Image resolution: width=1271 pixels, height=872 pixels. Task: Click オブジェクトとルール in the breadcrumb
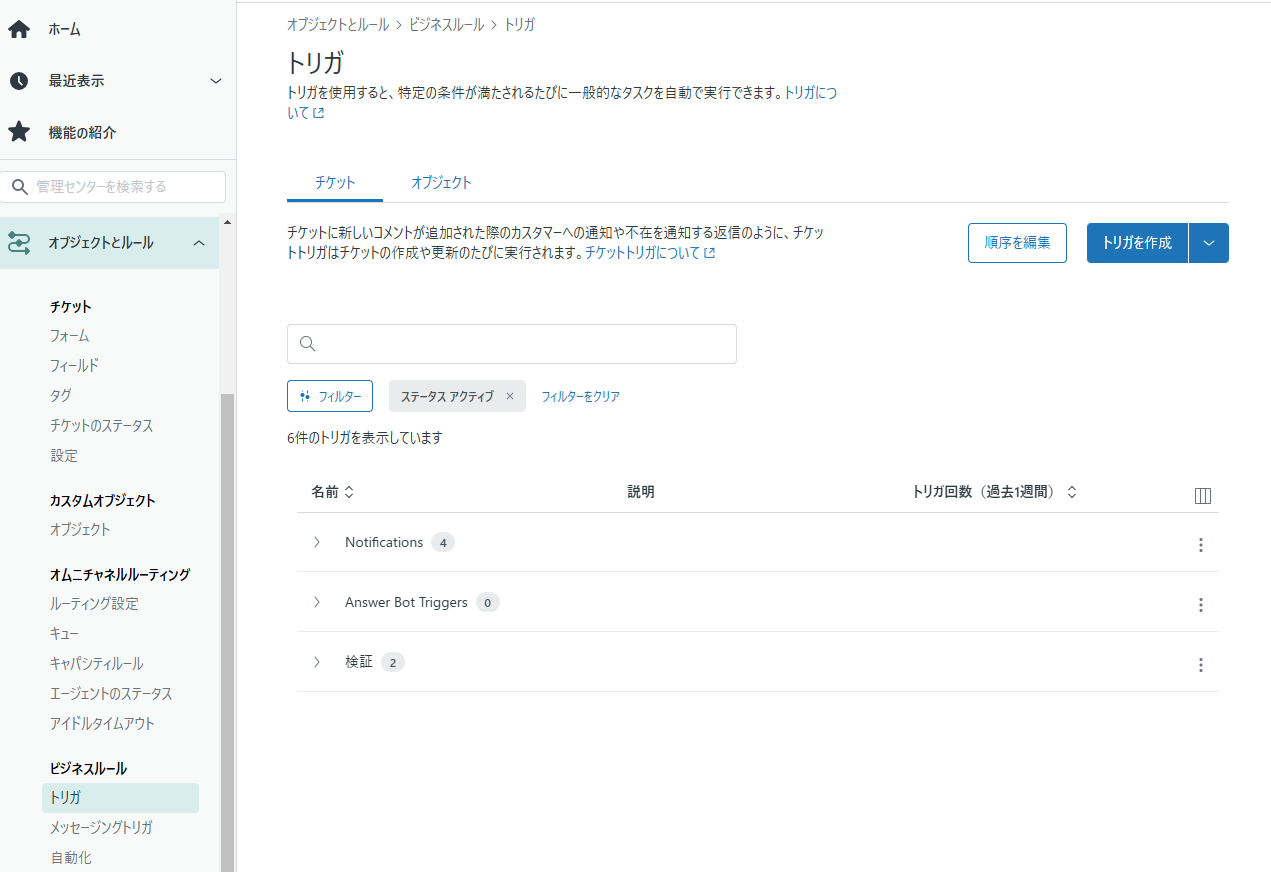pyautogui.click(x=338, y=25)
